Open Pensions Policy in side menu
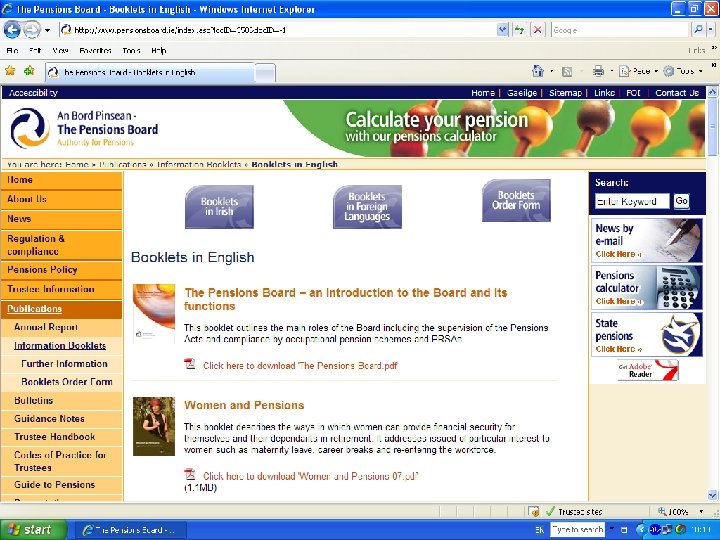Viewport: 720px width, 540px height. pos(62,270)
